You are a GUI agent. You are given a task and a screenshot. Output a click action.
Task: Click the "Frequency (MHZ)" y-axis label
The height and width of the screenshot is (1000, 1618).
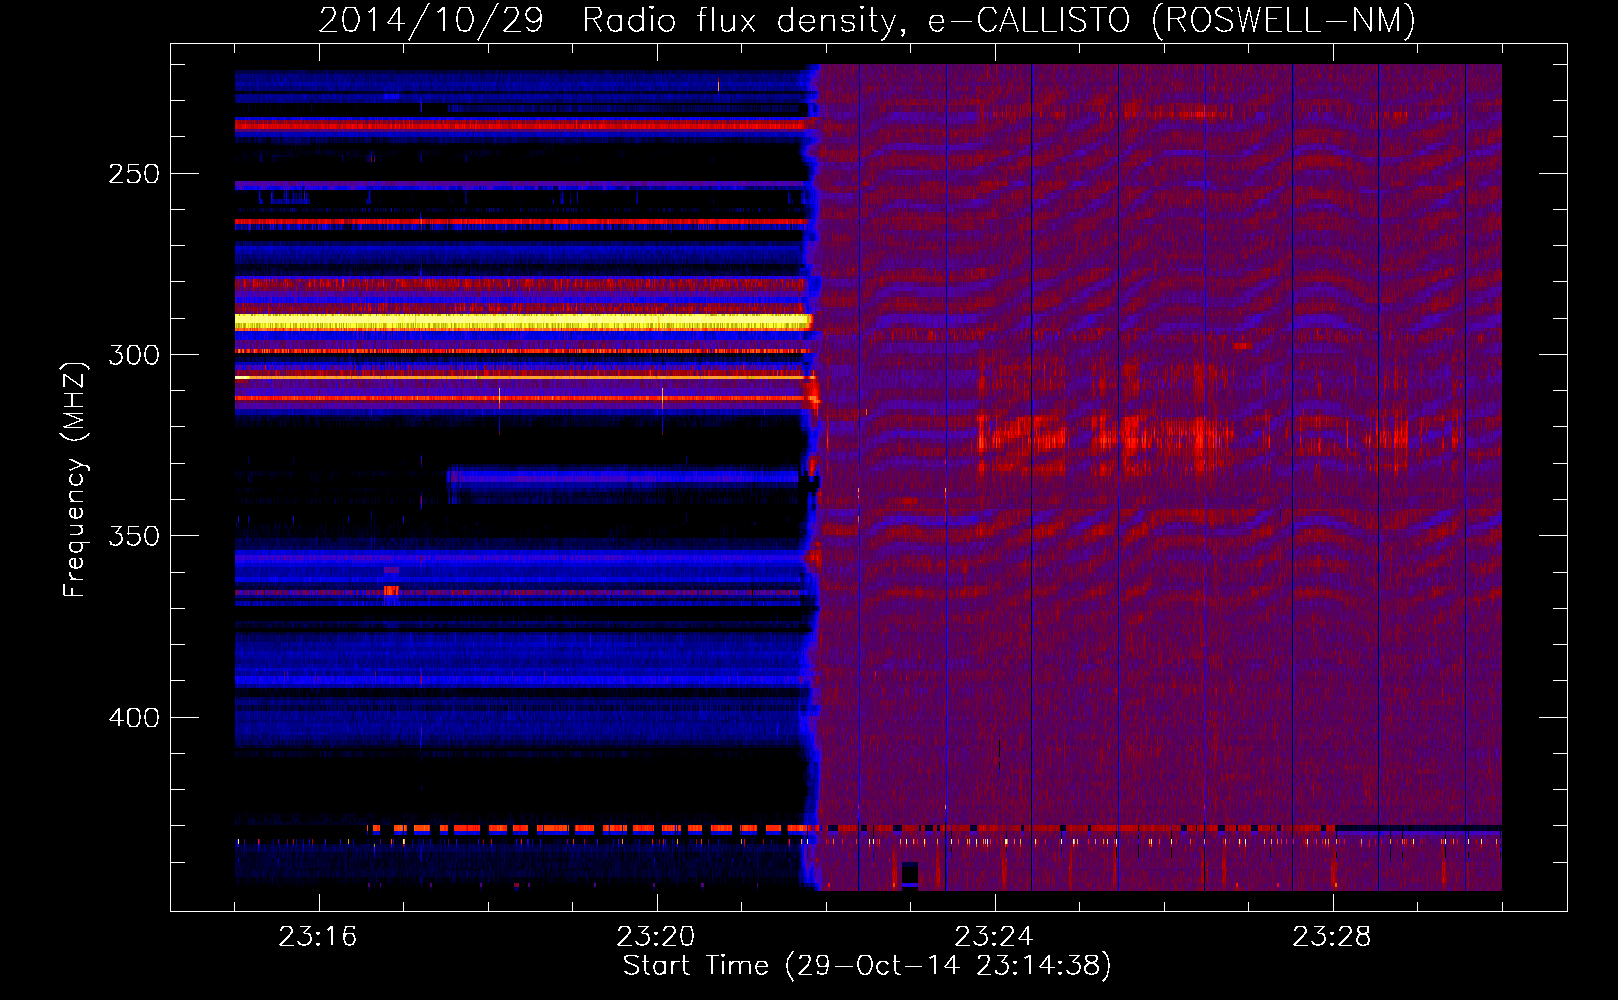pos(75,479)
